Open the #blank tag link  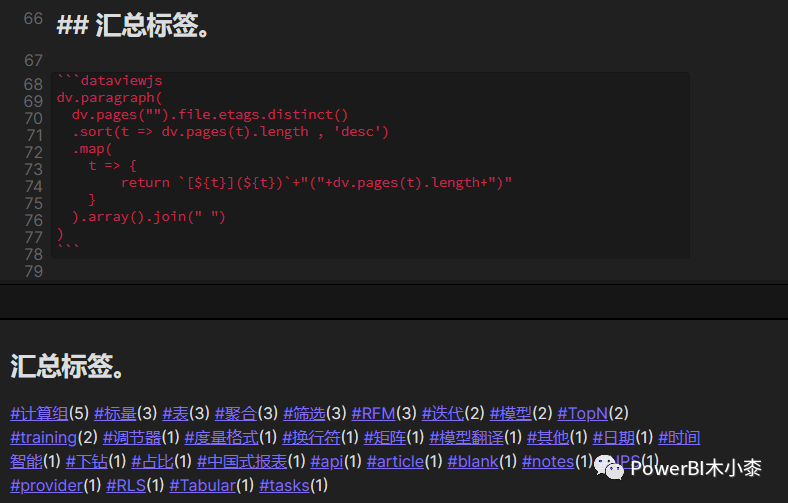click(x=473, y=462)
